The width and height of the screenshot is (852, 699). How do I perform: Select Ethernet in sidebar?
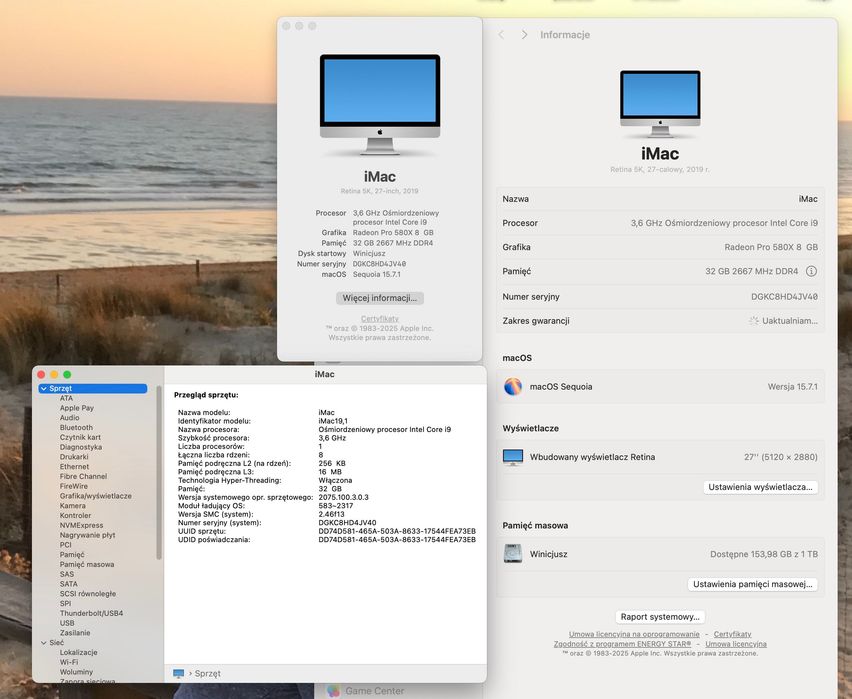[74, 467]
